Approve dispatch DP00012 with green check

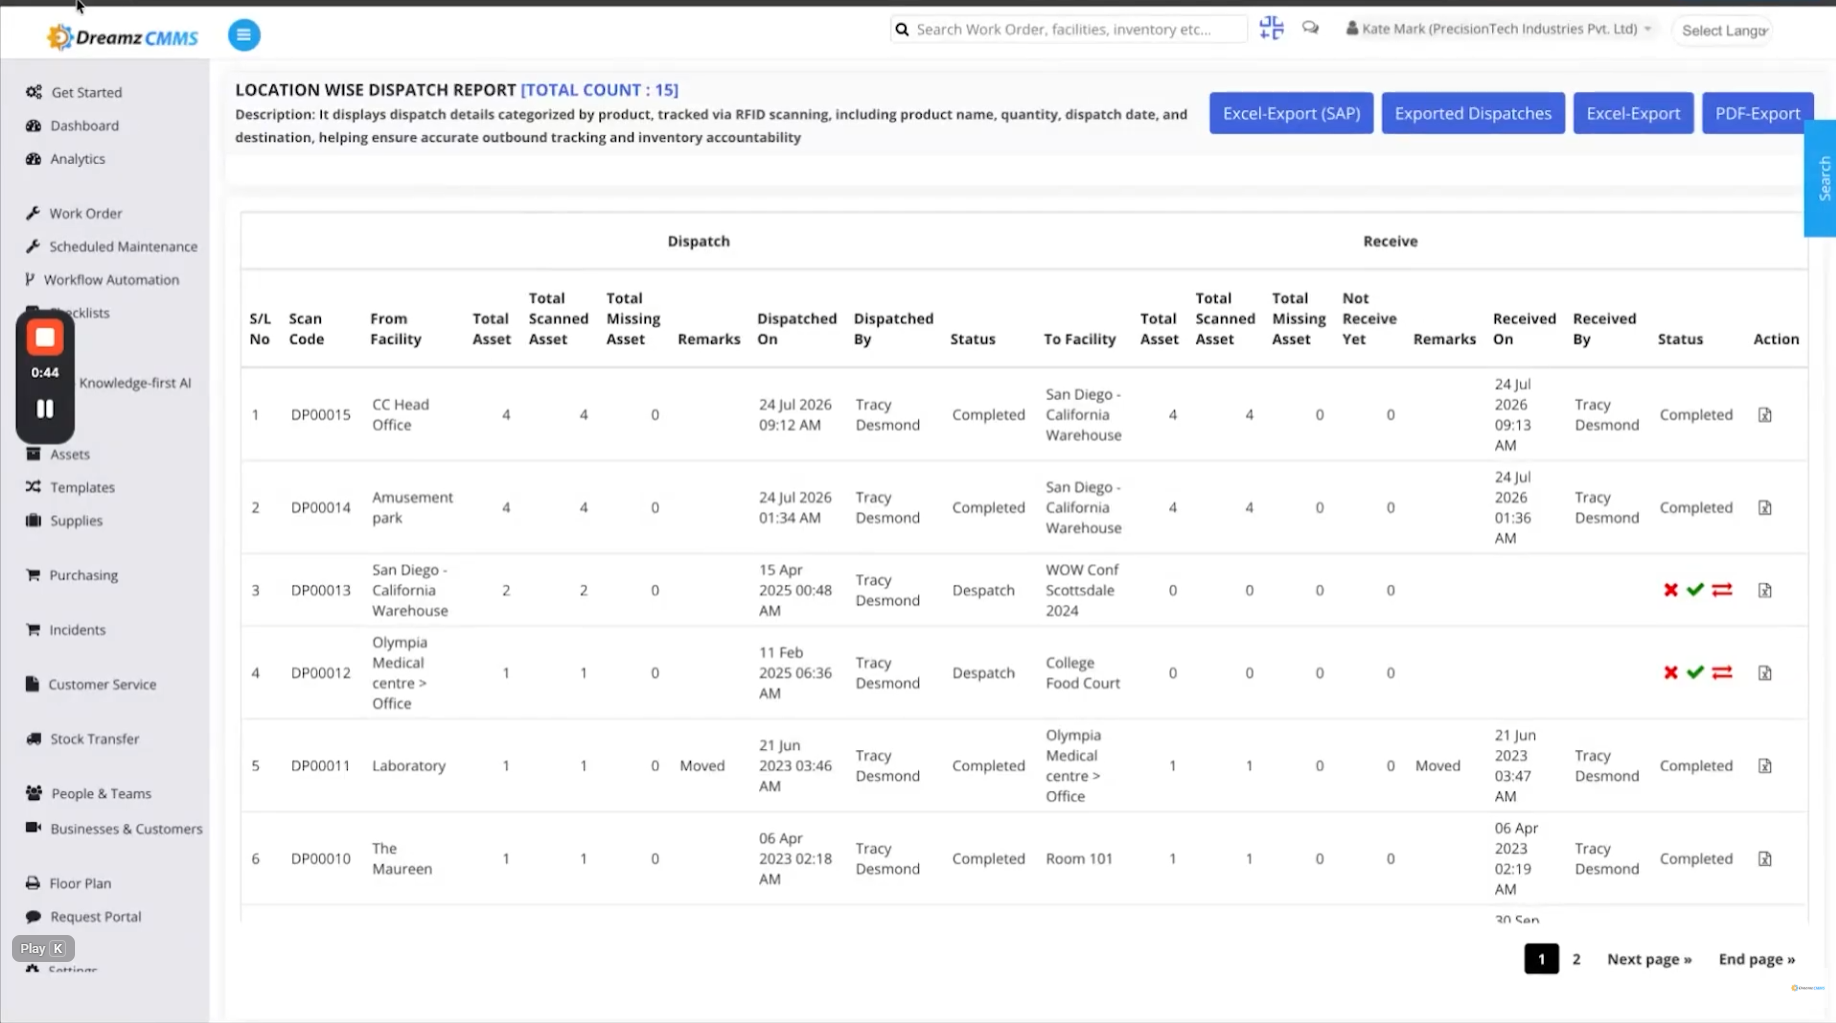click(x=1695, y=673)
